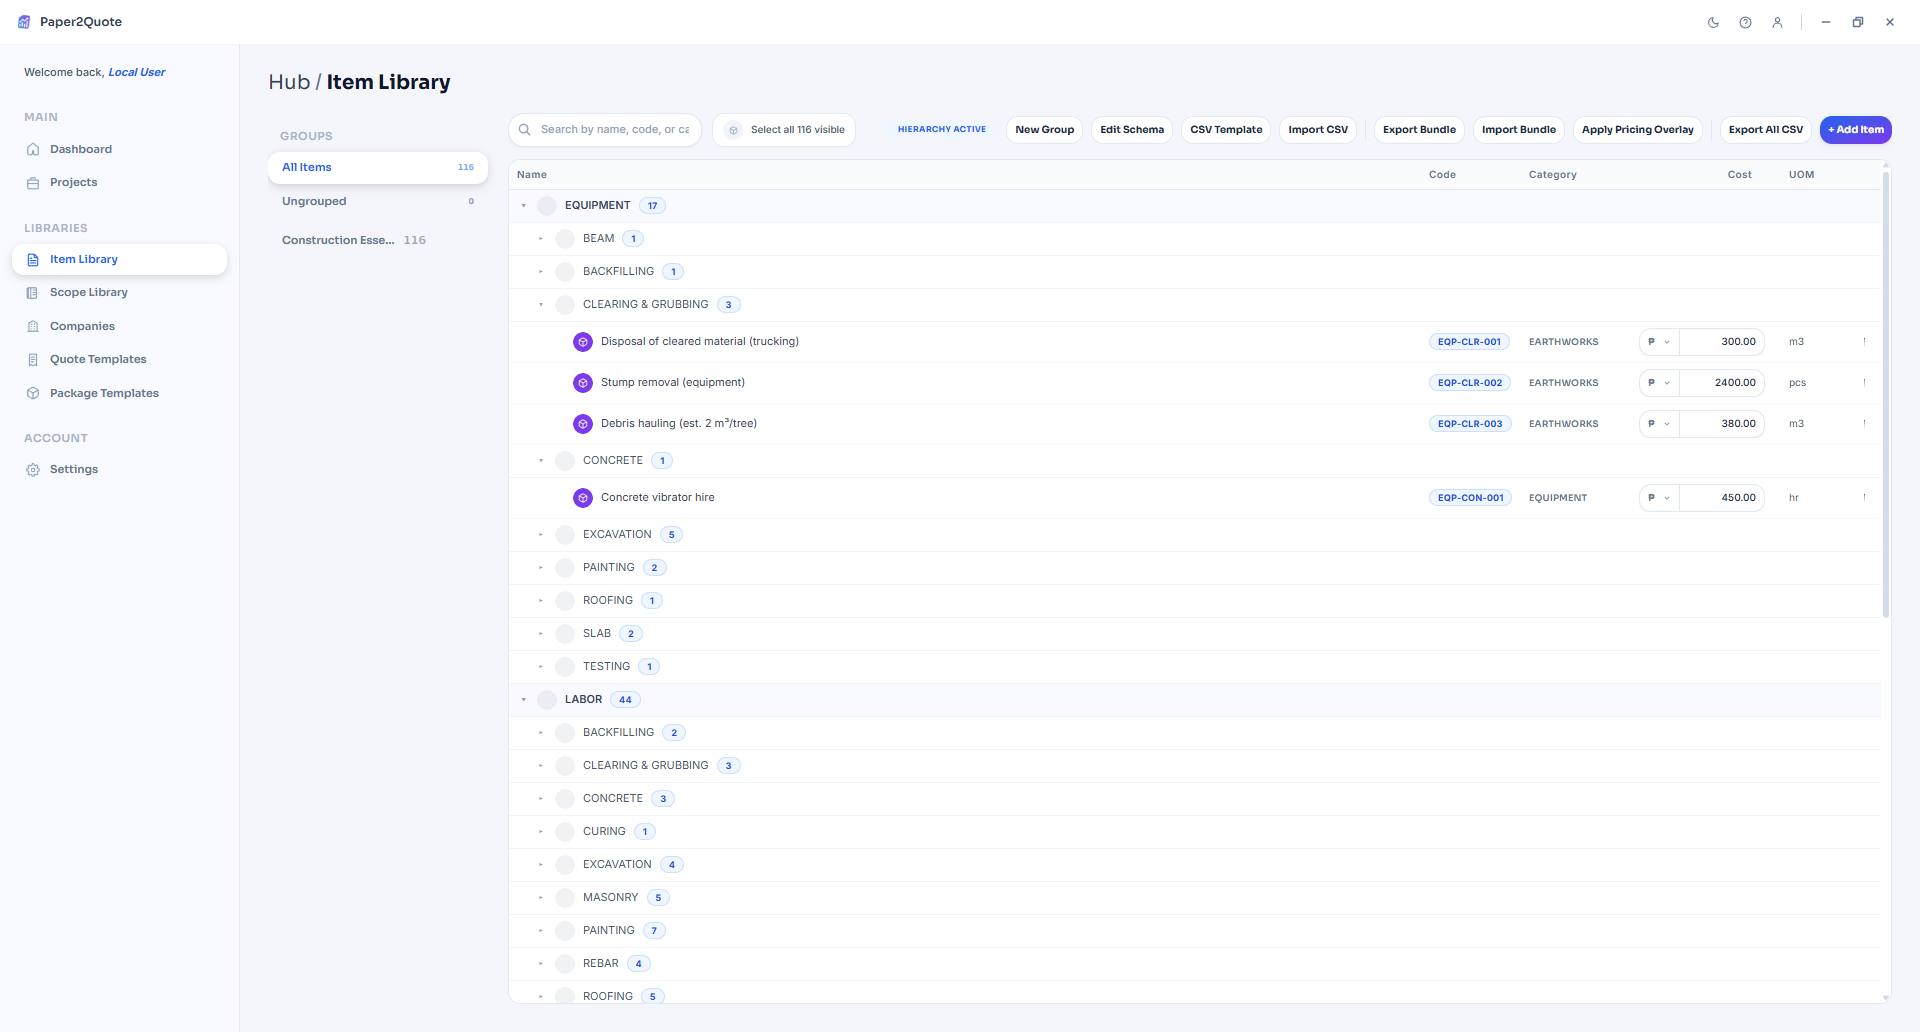Click the Projects briefcase icon
The height and width of the screenshot is (1032, 1920).
33,183
